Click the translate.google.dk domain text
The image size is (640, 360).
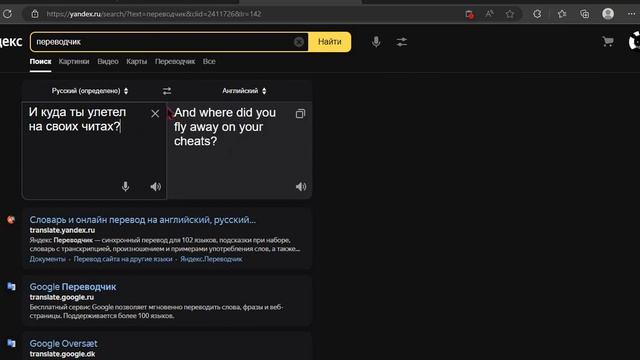62,354
